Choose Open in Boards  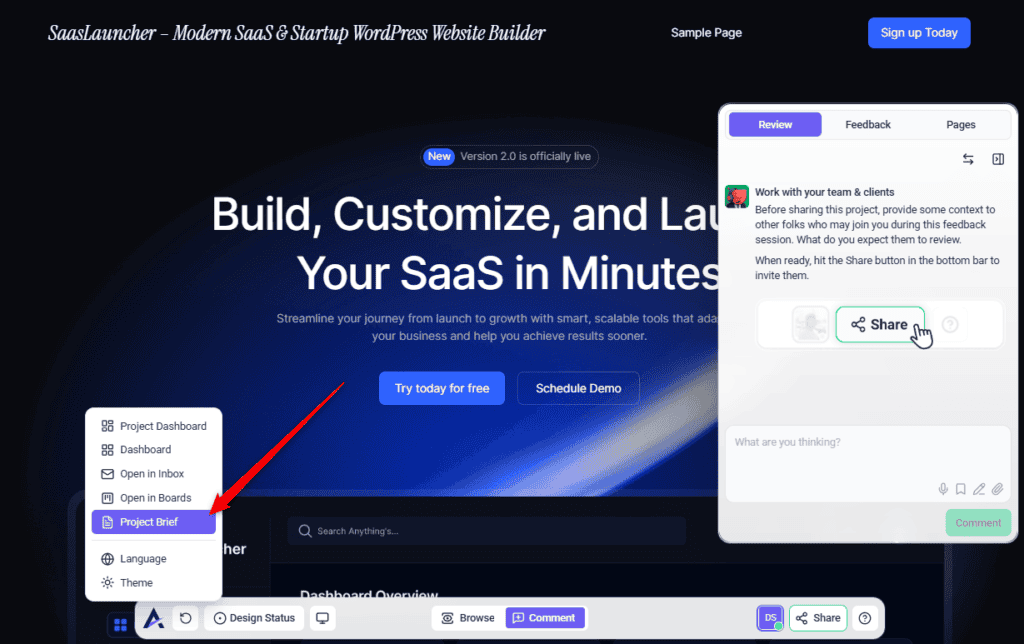[x=153, y=498]
